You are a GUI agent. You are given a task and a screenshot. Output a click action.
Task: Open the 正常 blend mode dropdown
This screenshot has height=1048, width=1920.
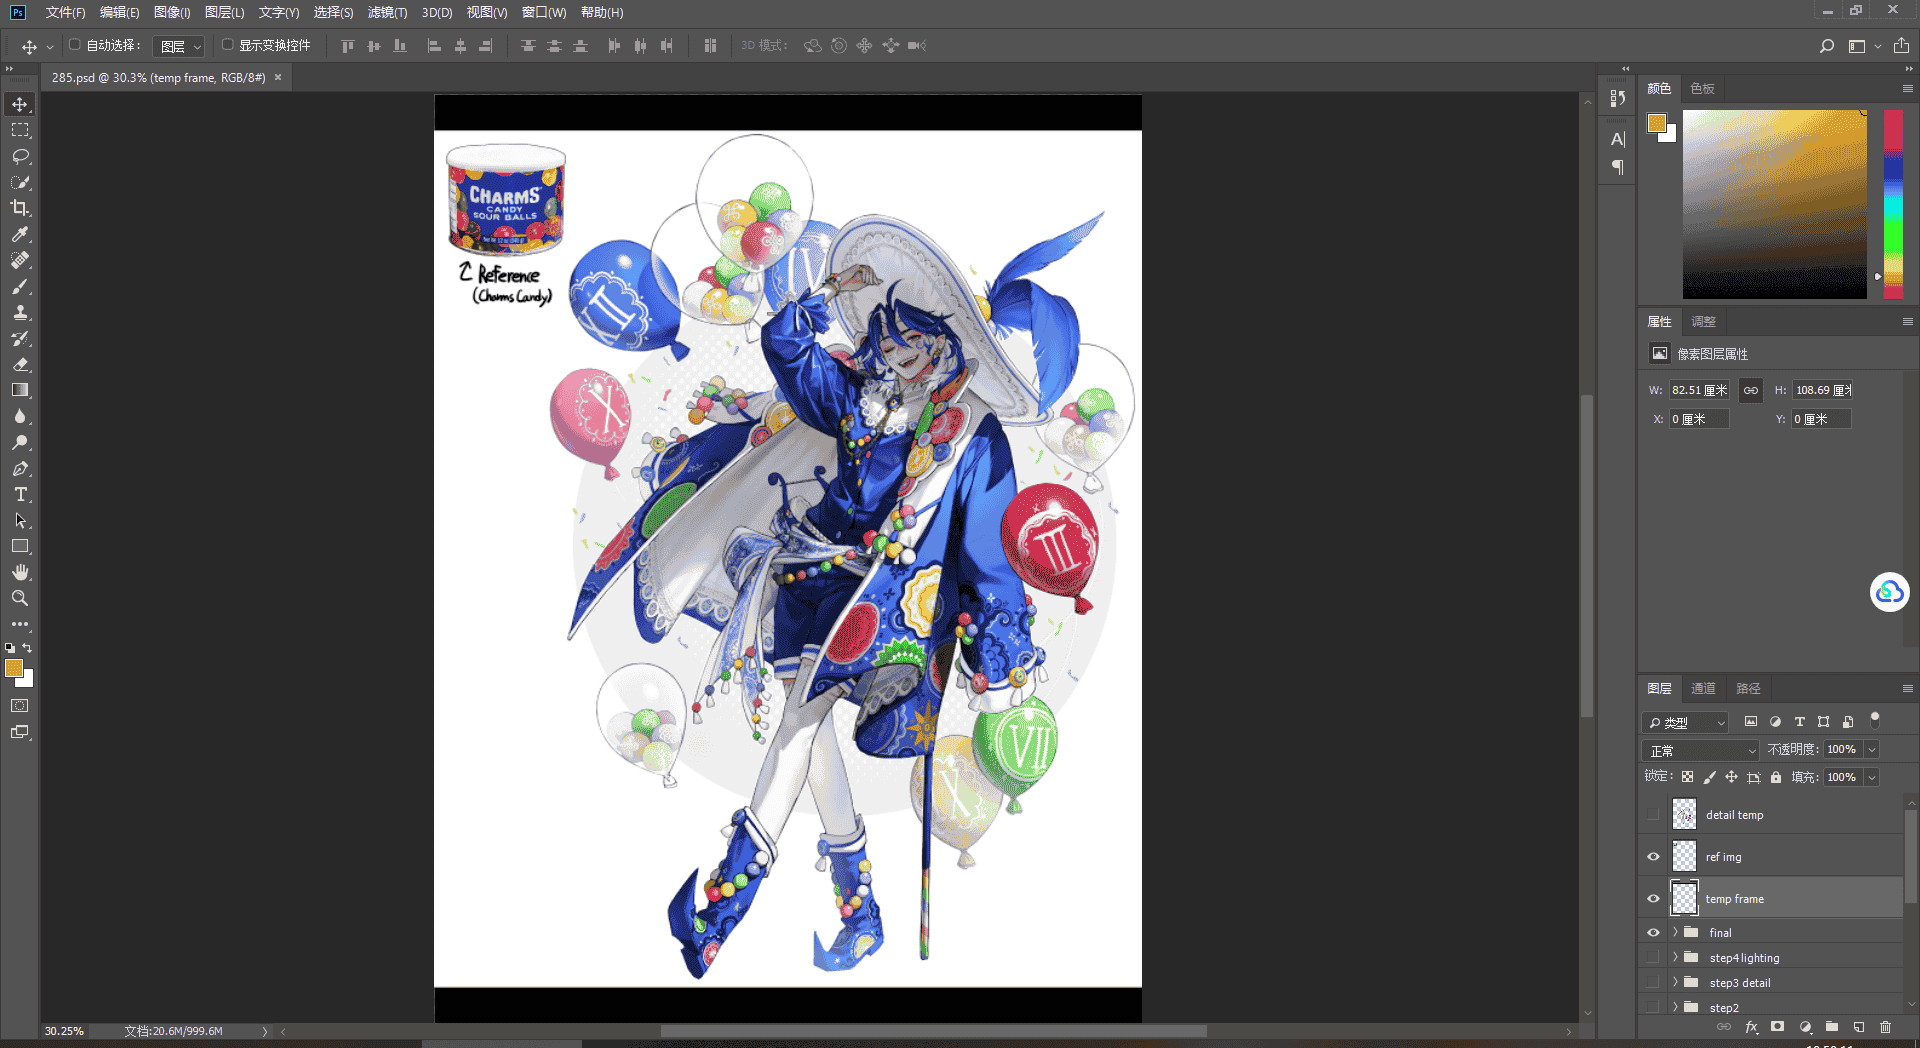[x=1701, y=750]
